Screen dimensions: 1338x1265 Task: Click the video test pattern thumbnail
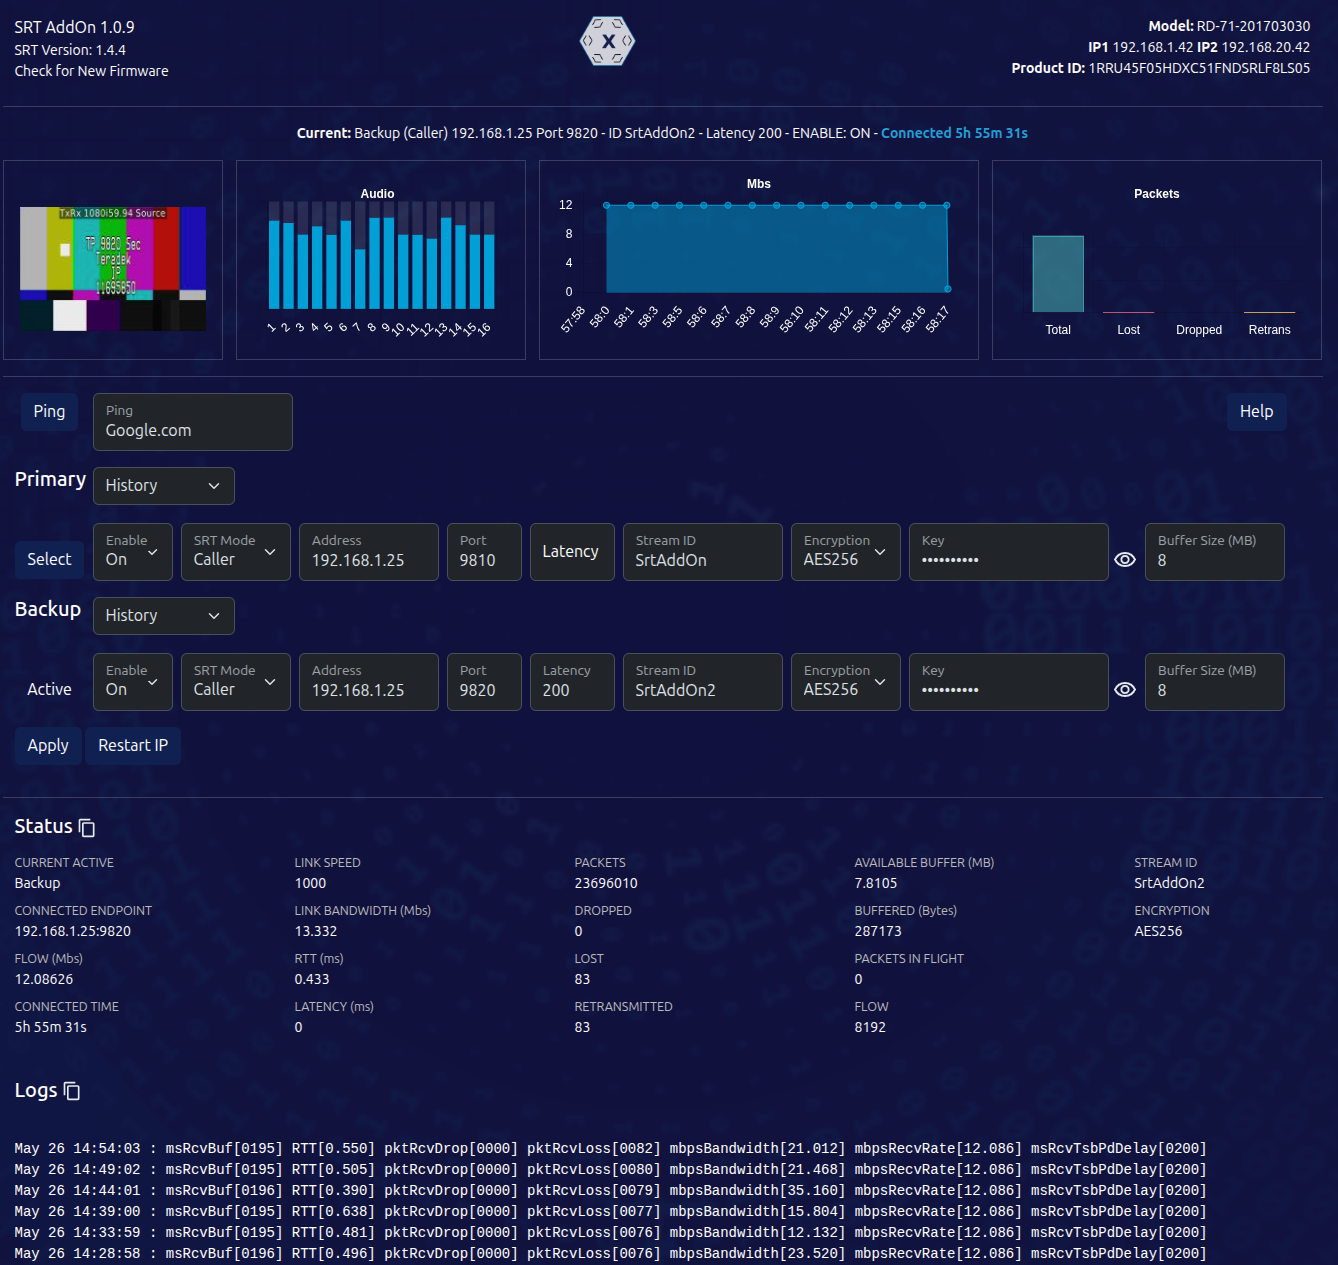click(x=113, y=269)
